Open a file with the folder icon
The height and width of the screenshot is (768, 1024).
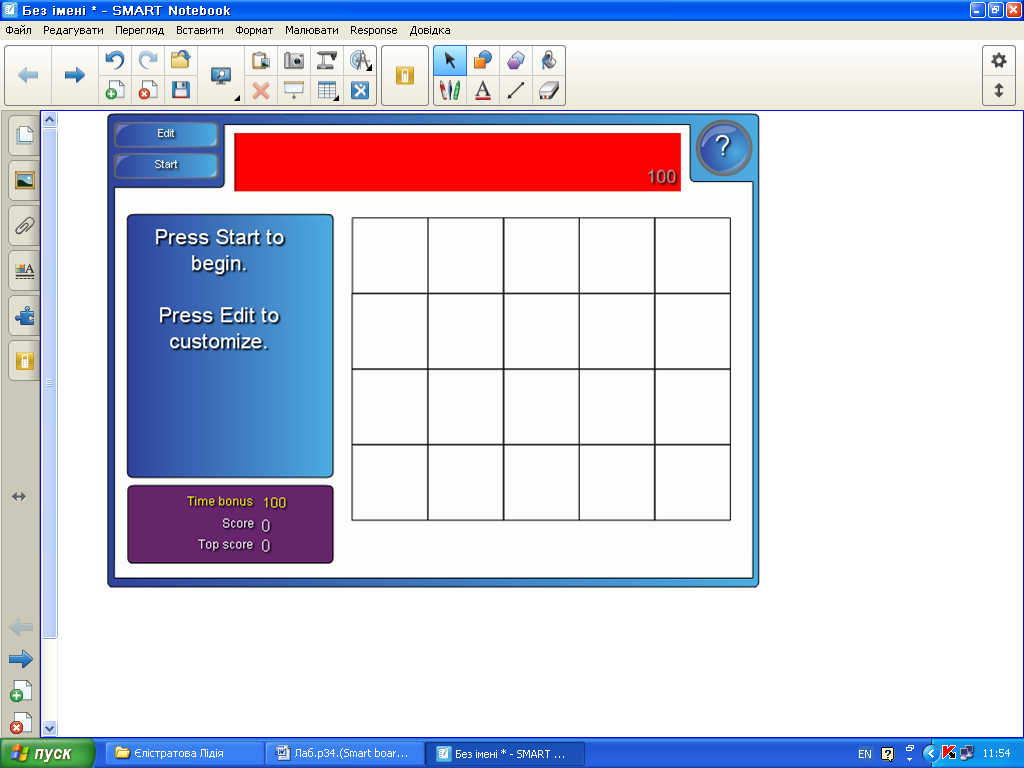[x=181, y=61]
